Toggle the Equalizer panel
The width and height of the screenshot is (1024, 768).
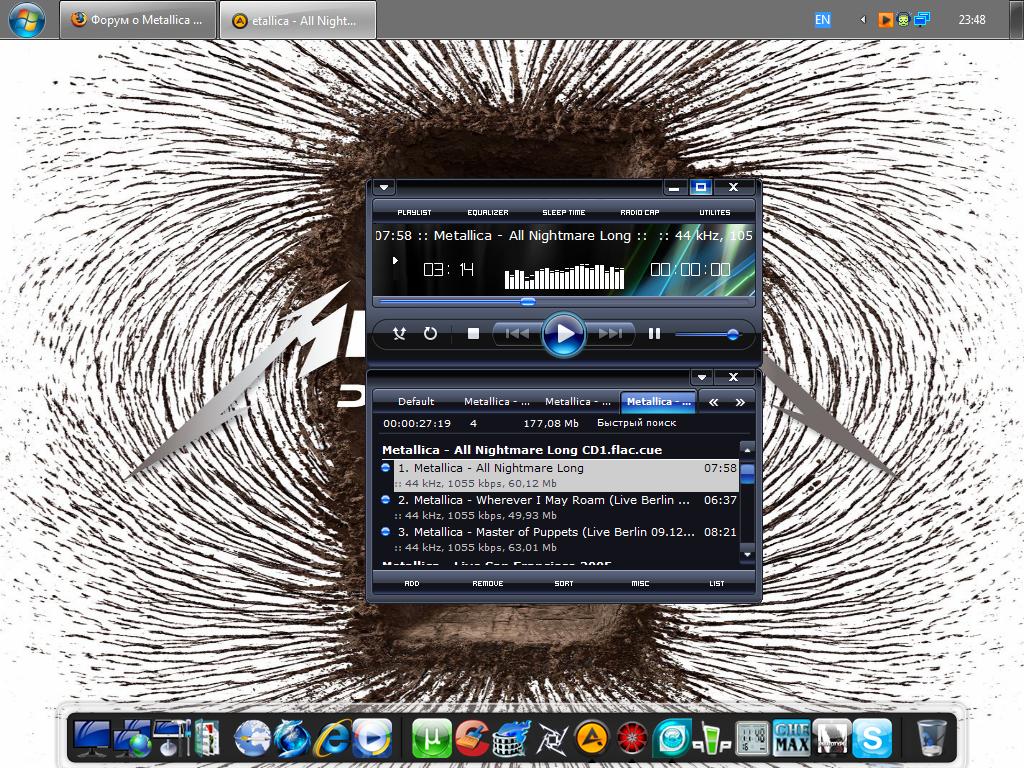[488, 212]
